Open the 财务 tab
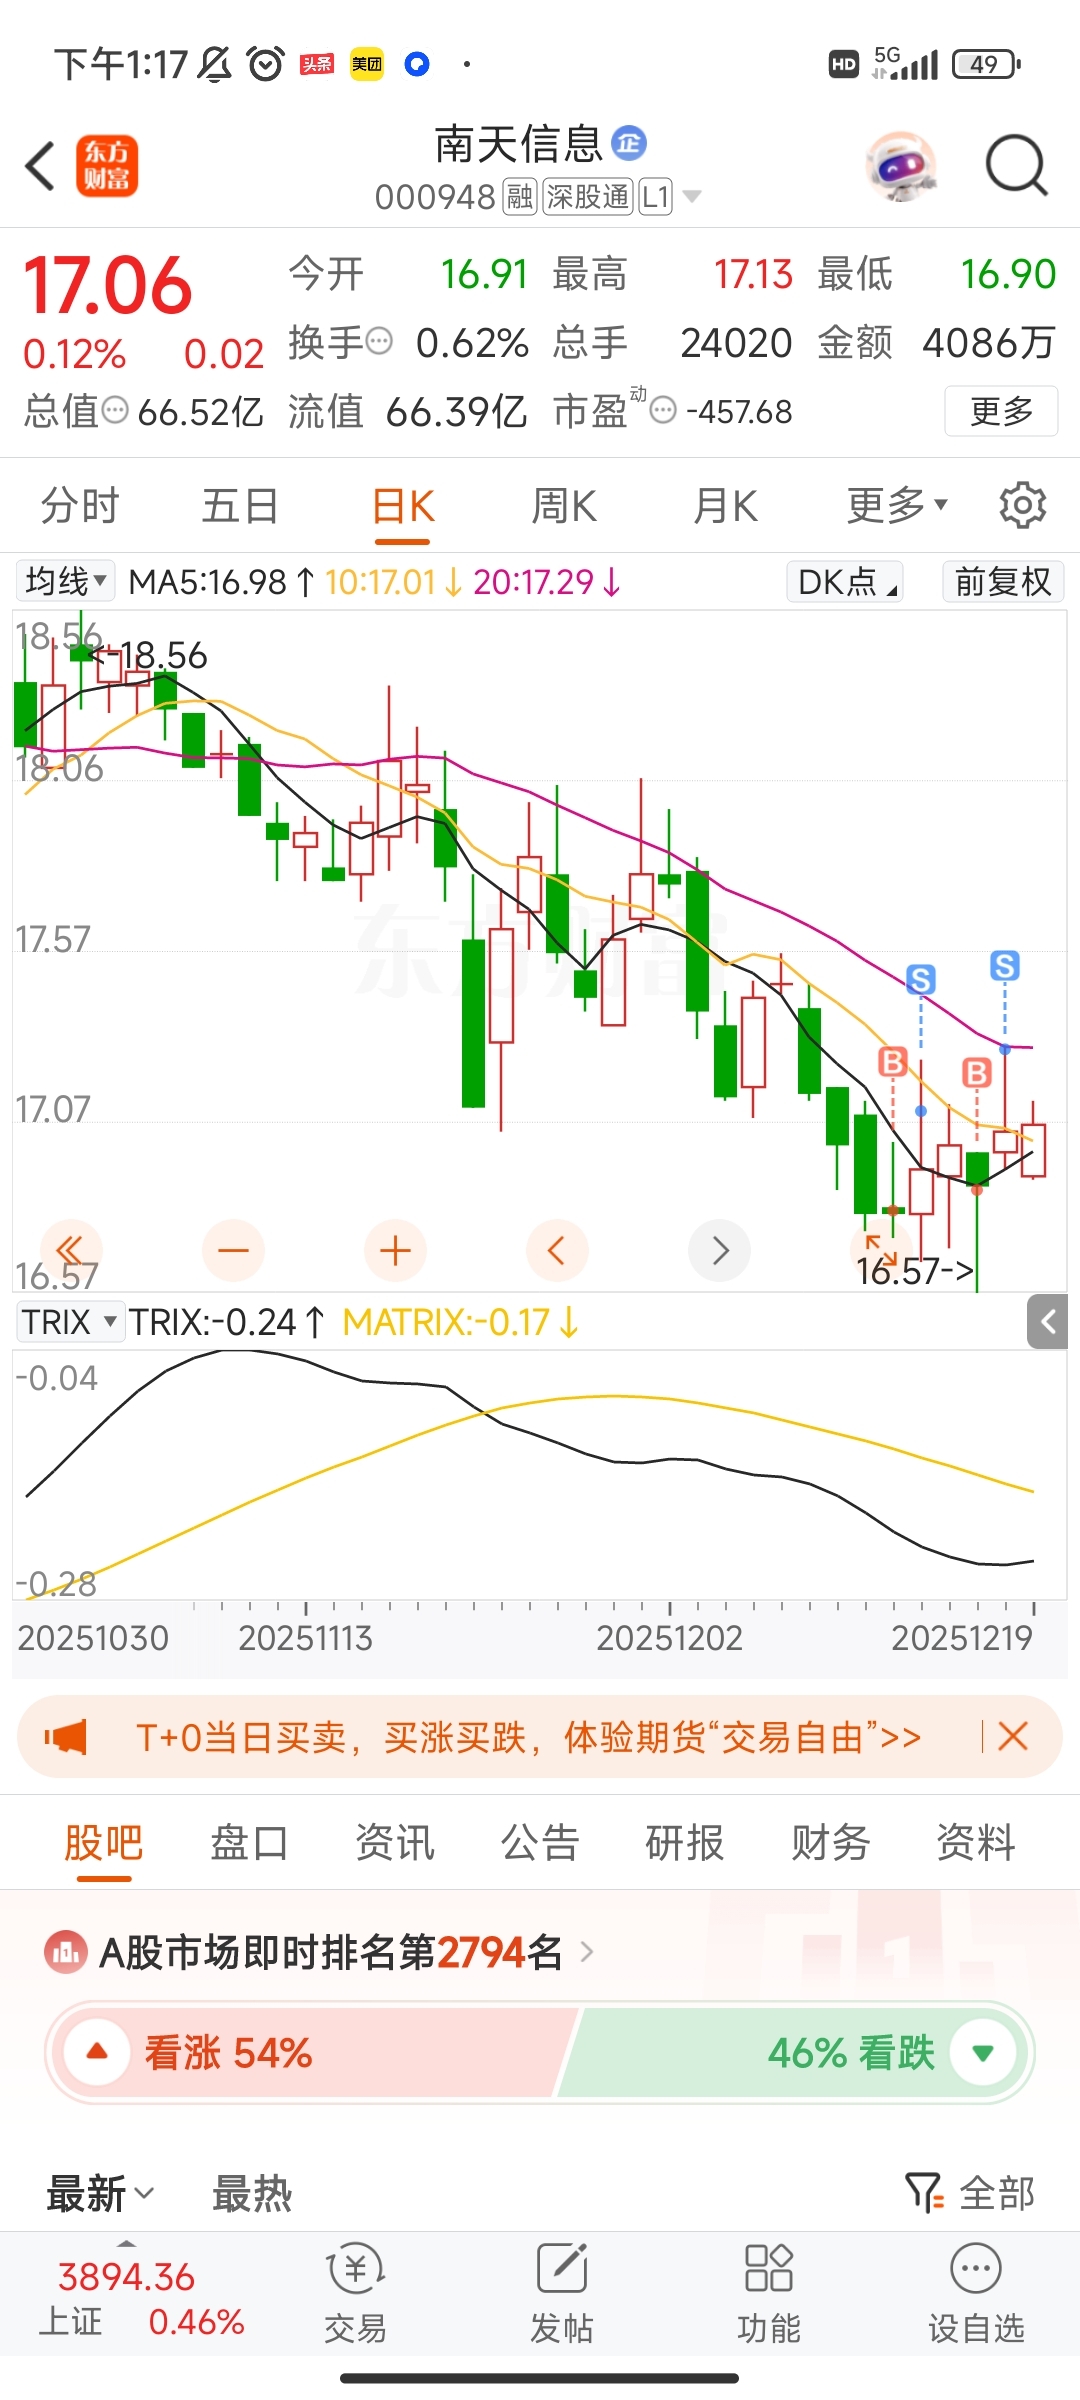Screen dimensions: 1080x2400 click(x=831, y=1842)
